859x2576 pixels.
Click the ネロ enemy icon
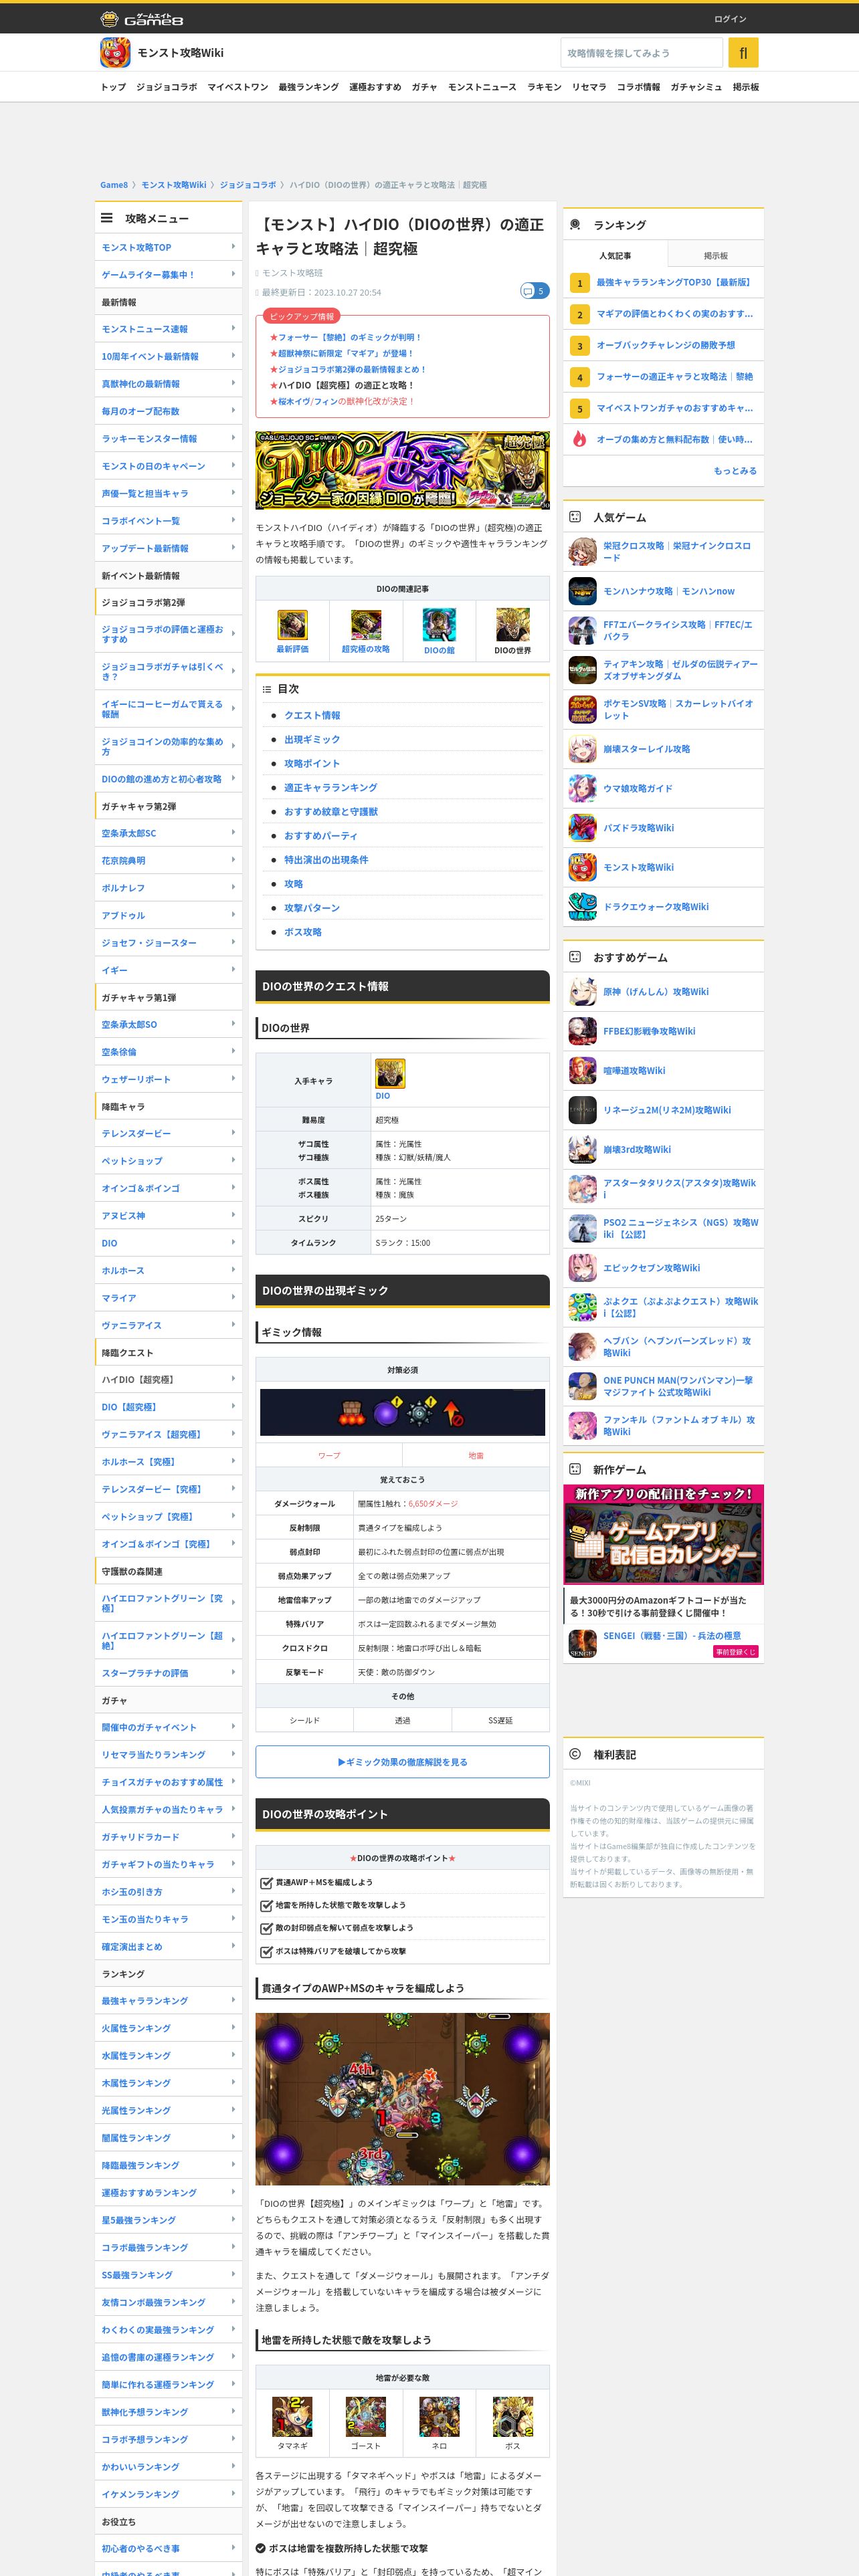[439, 2417]
